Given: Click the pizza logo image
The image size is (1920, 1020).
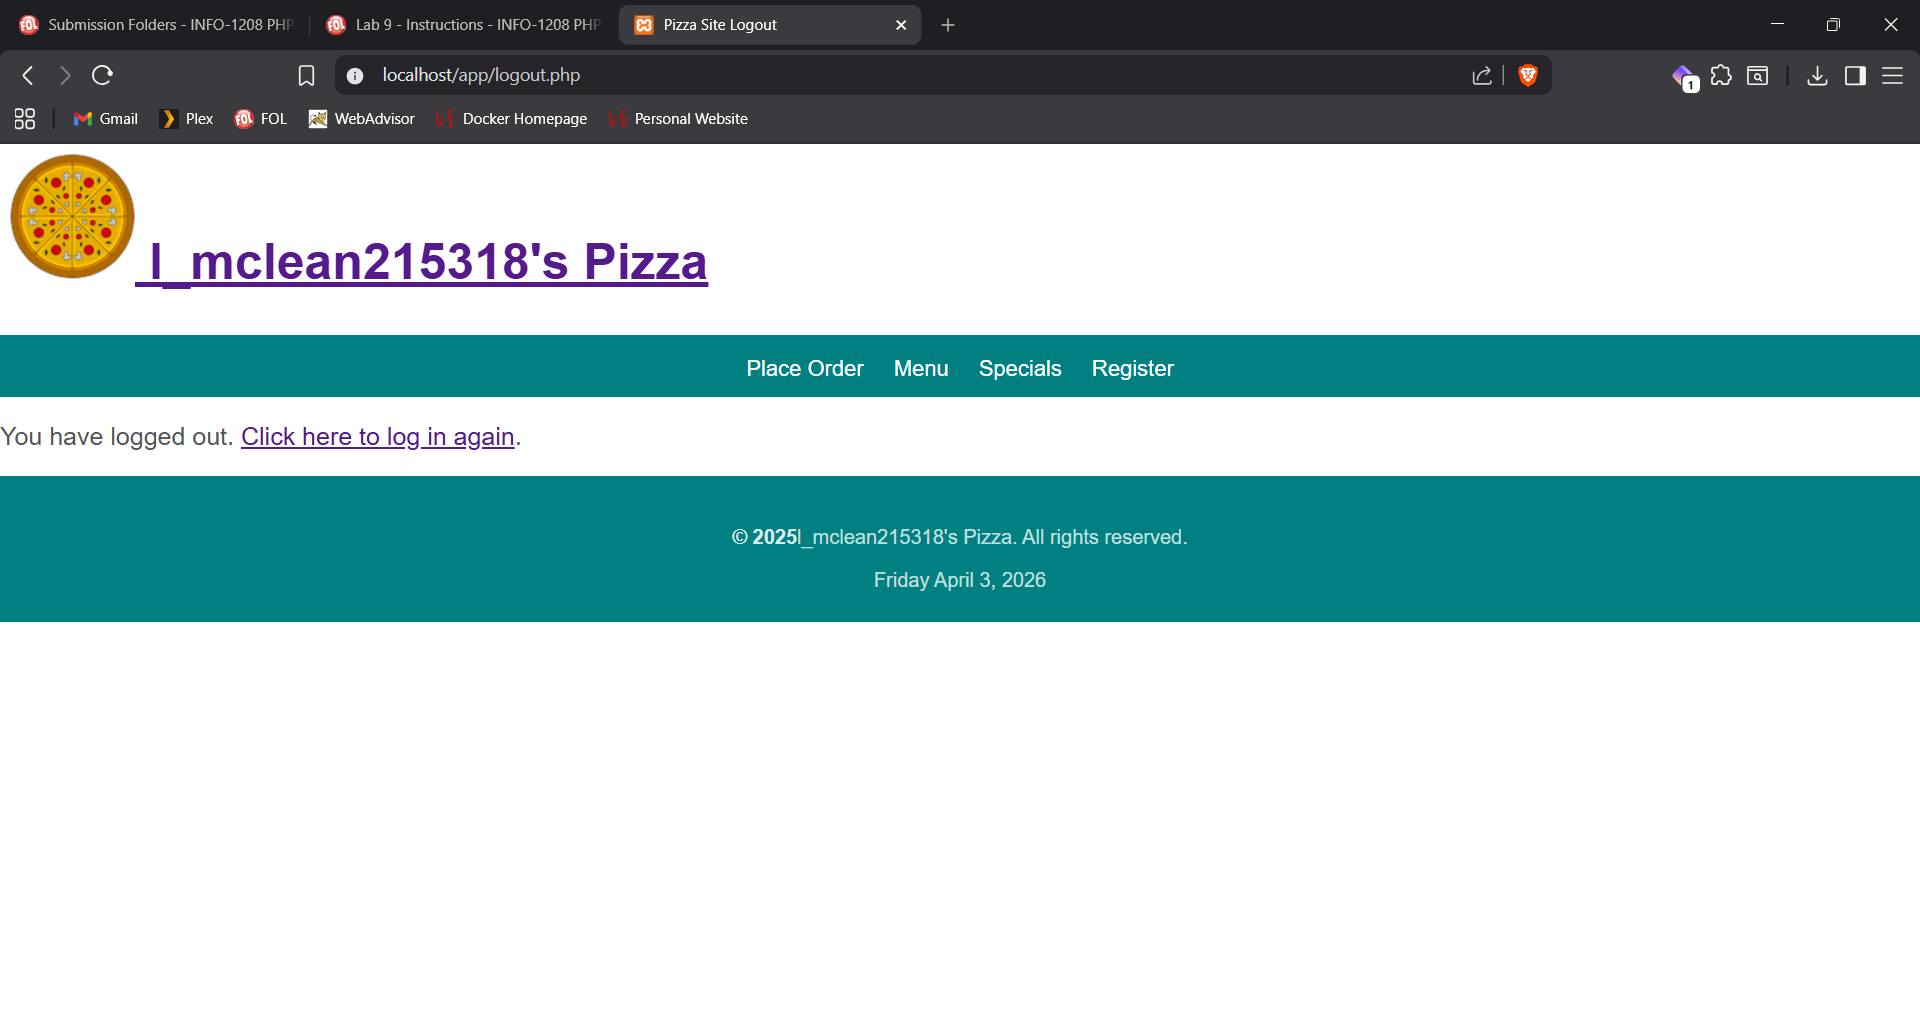Looking at the screenshot, I should coord(72,216).
